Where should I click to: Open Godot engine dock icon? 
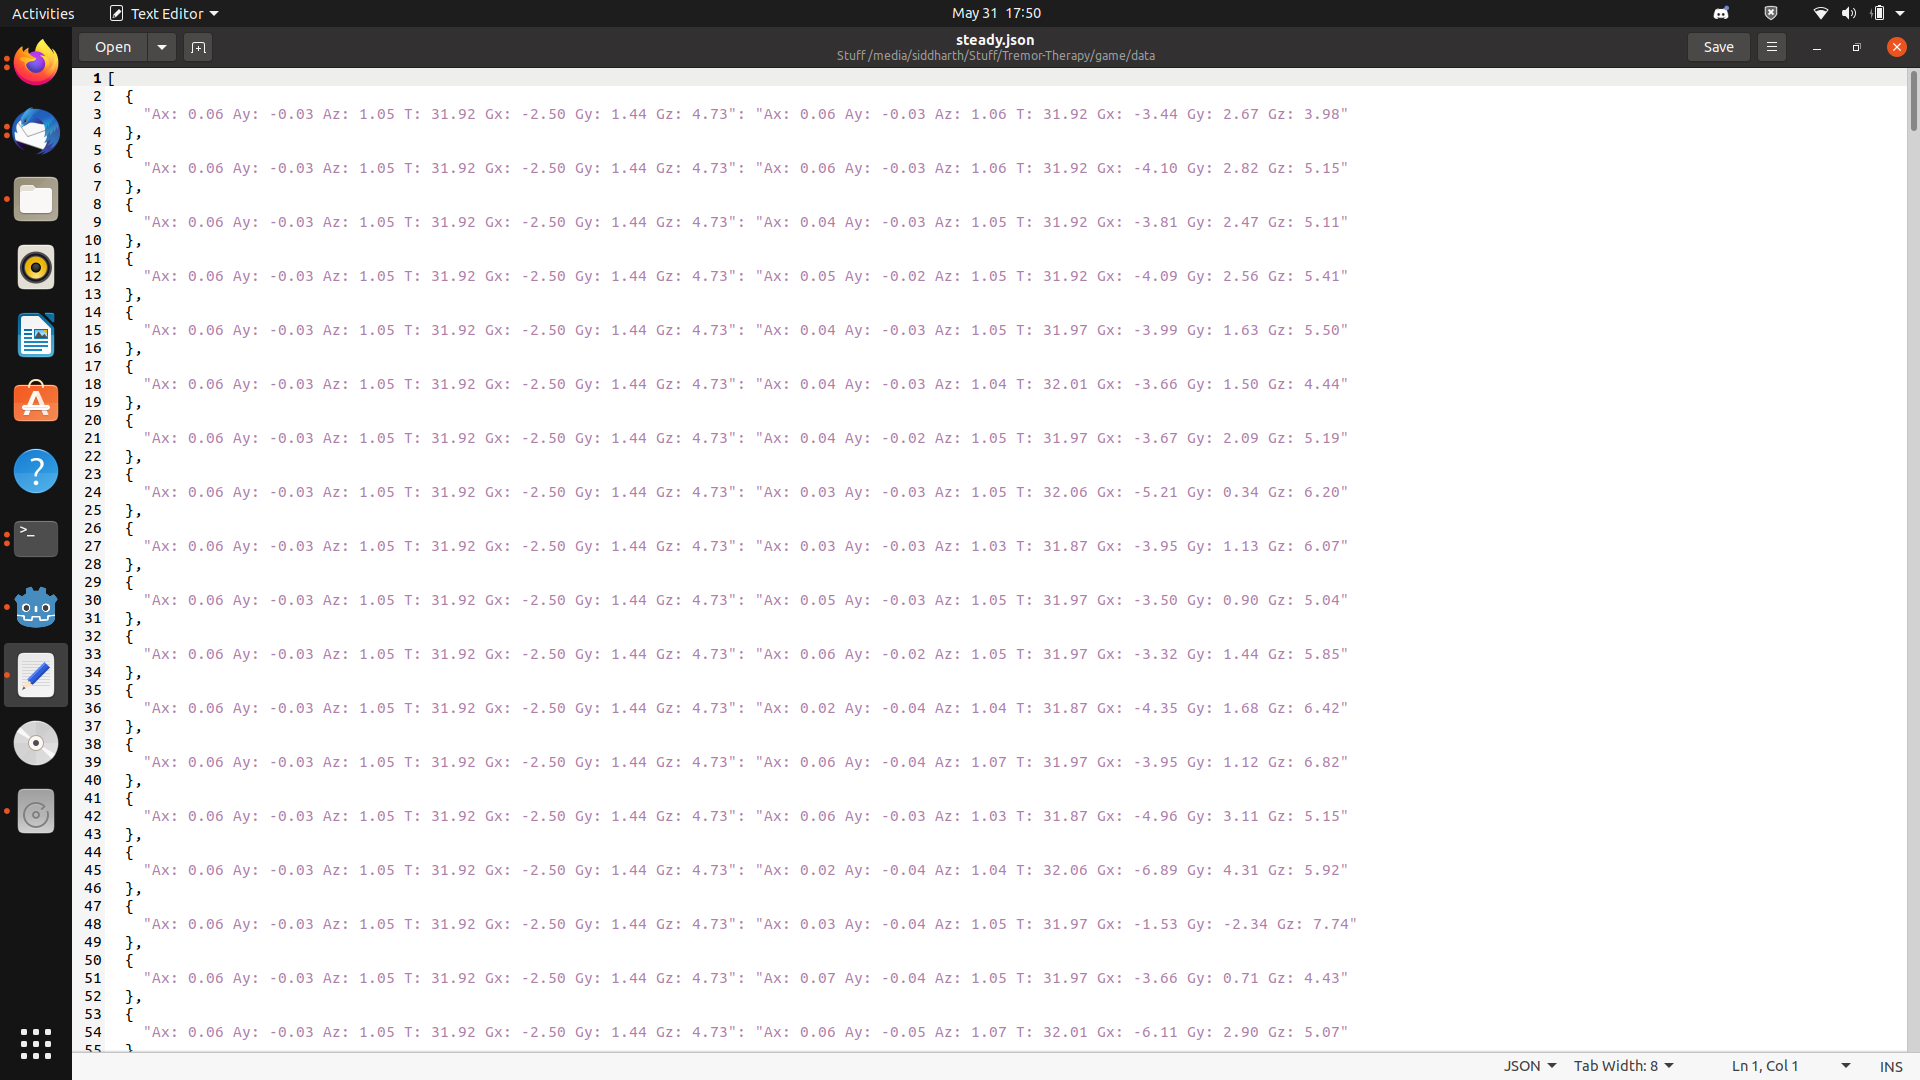pyautogui.click(x=36, y=607)
